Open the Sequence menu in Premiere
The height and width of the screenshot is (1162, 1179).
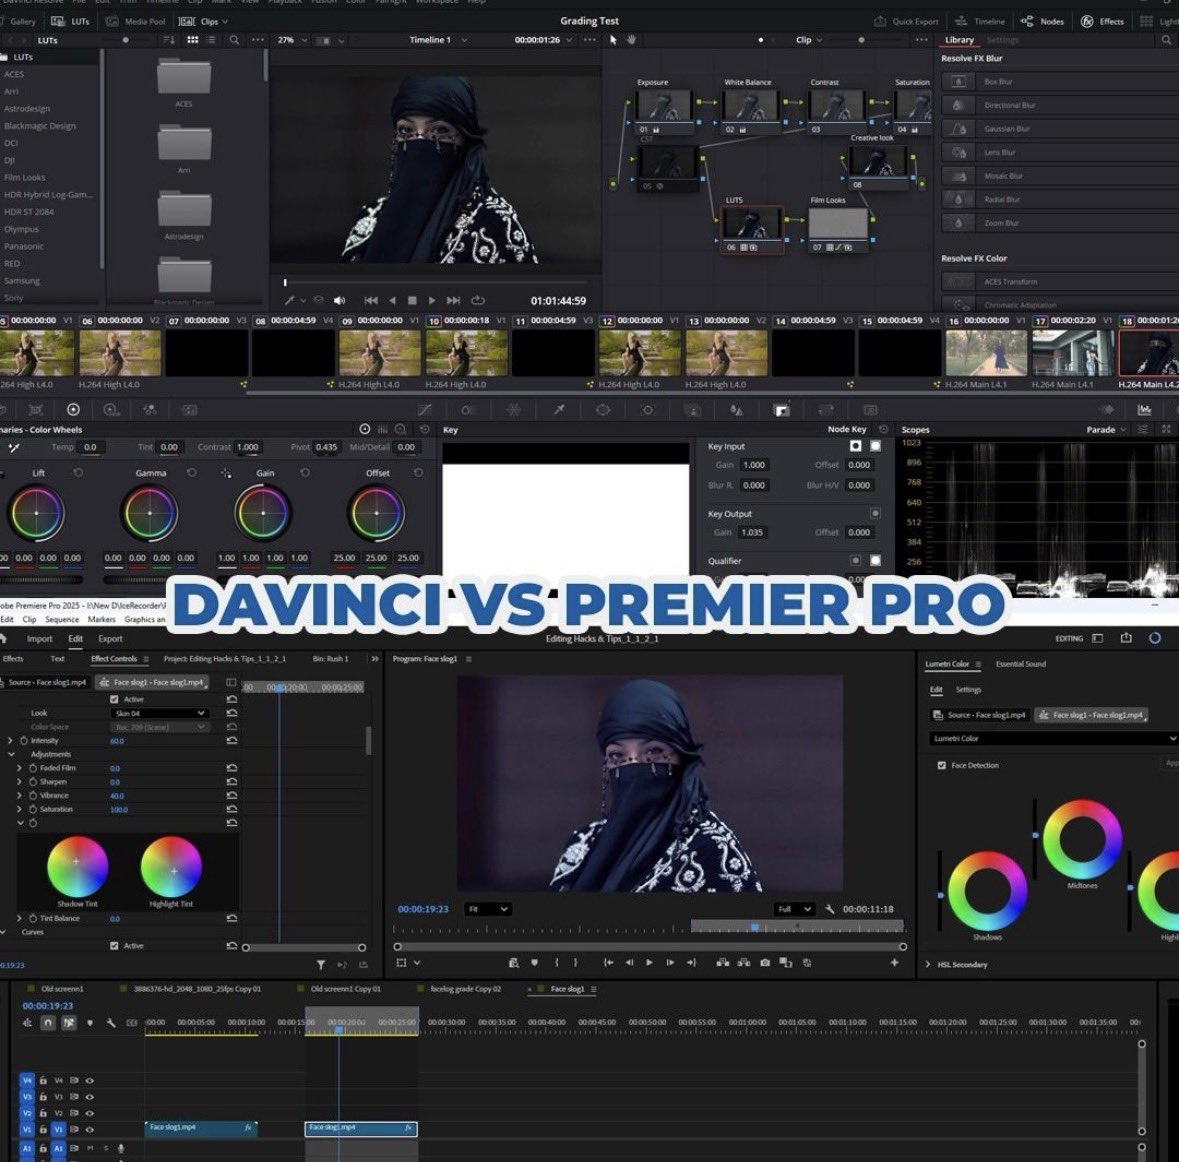(62, 620)
